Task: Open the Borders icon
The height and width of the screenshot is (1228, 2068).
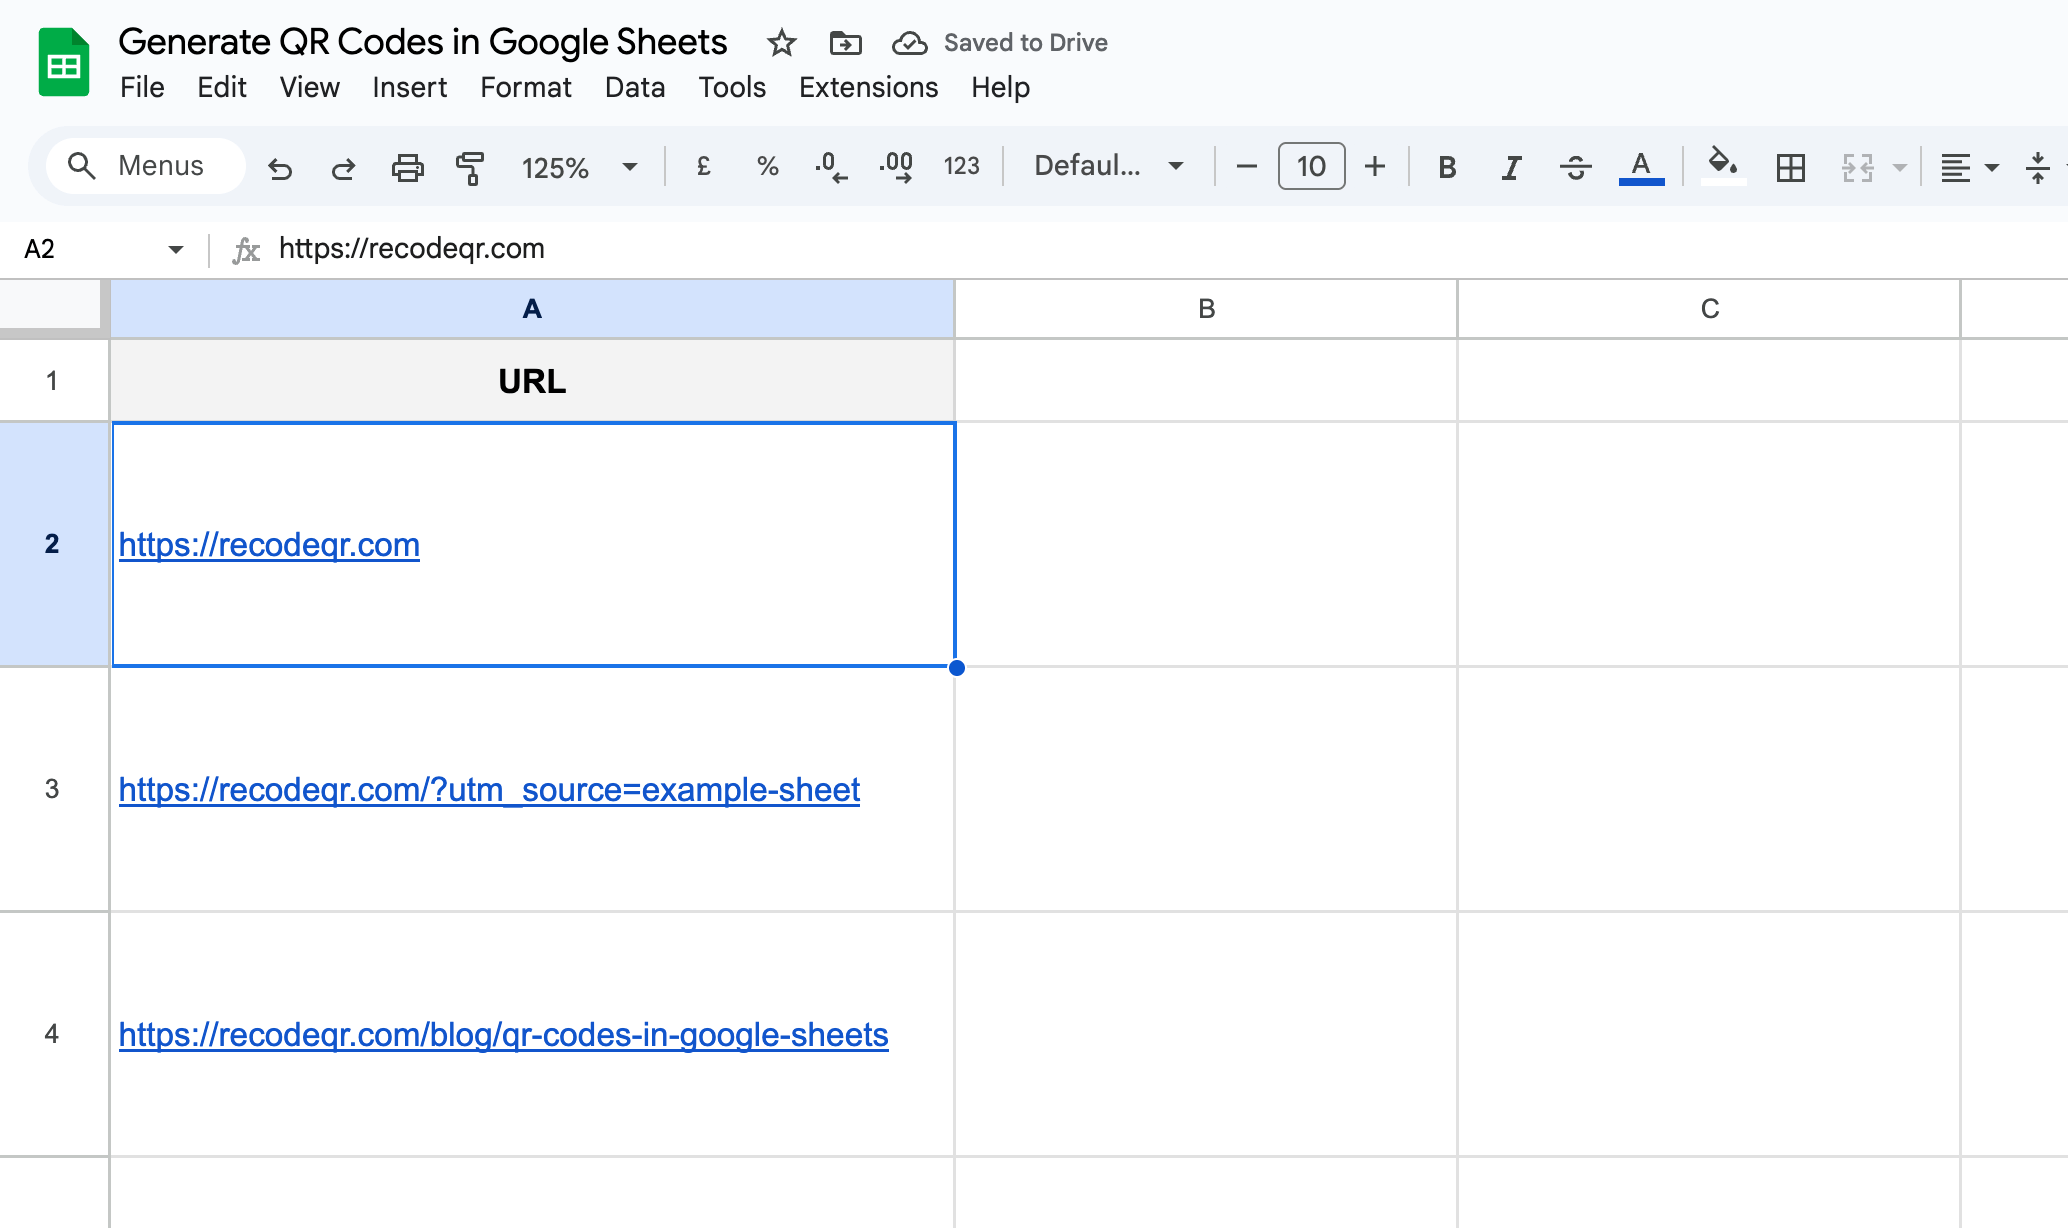Action: click(x=1790, y=167)
